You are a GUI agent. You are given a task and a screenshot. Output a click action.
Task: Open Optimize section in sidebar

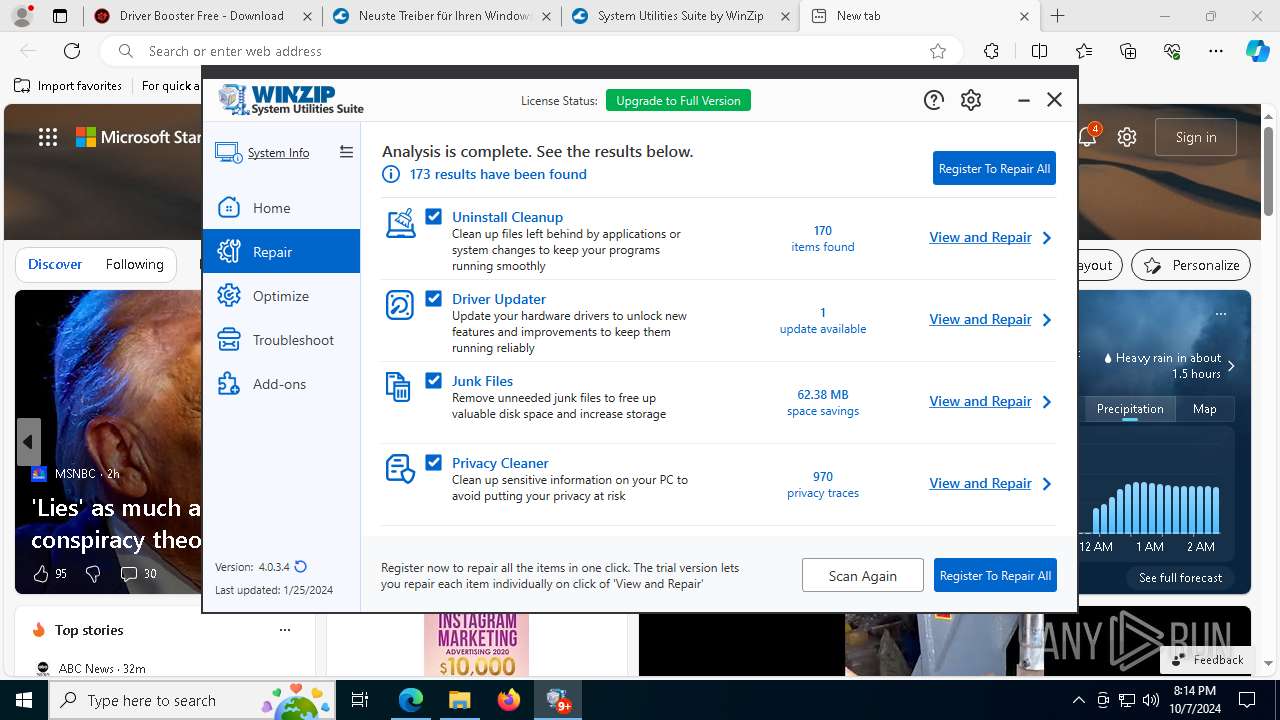[281, 296]
